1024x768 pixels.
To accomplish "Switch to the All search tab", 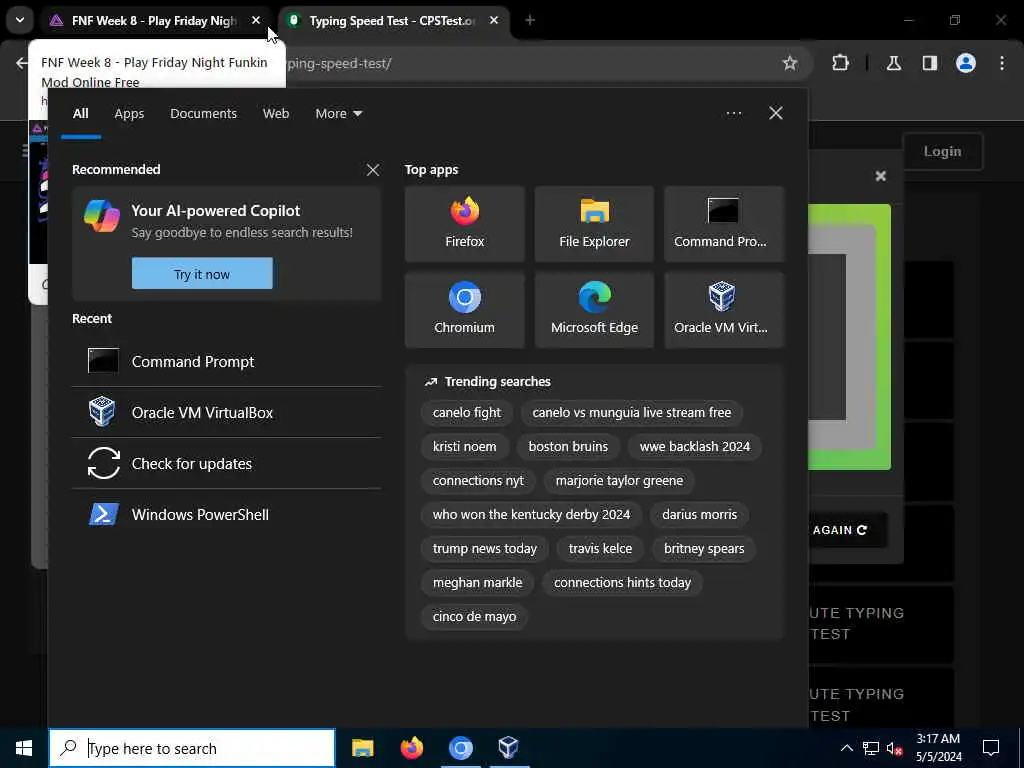I will (80, 114).
